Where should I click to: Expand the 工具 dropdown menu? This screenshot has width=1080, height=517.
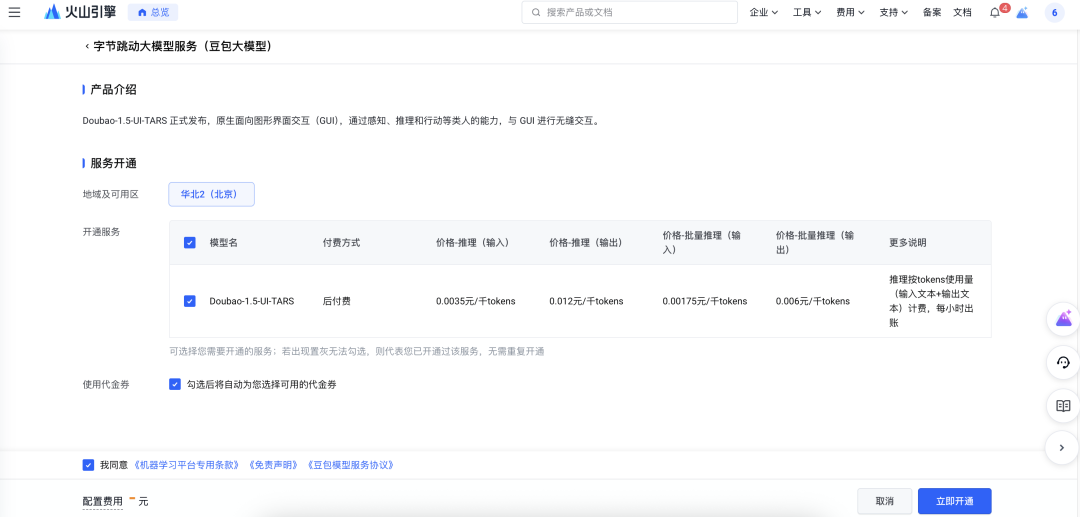point(807,12)
